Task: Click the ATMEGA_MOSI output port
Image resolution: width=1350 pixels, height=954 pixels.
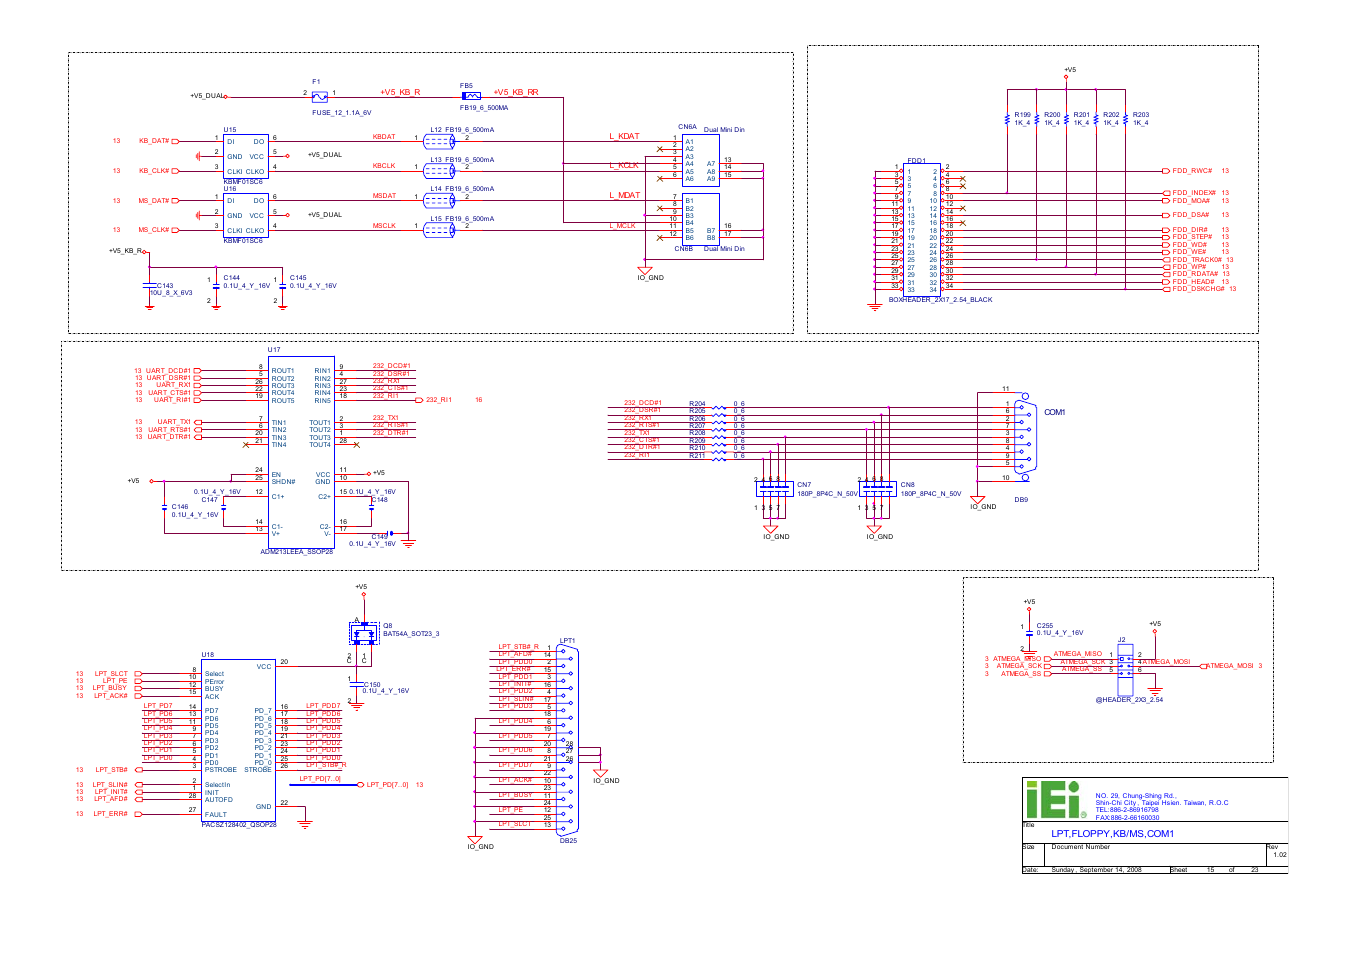Action: (x=1229, y=666)
